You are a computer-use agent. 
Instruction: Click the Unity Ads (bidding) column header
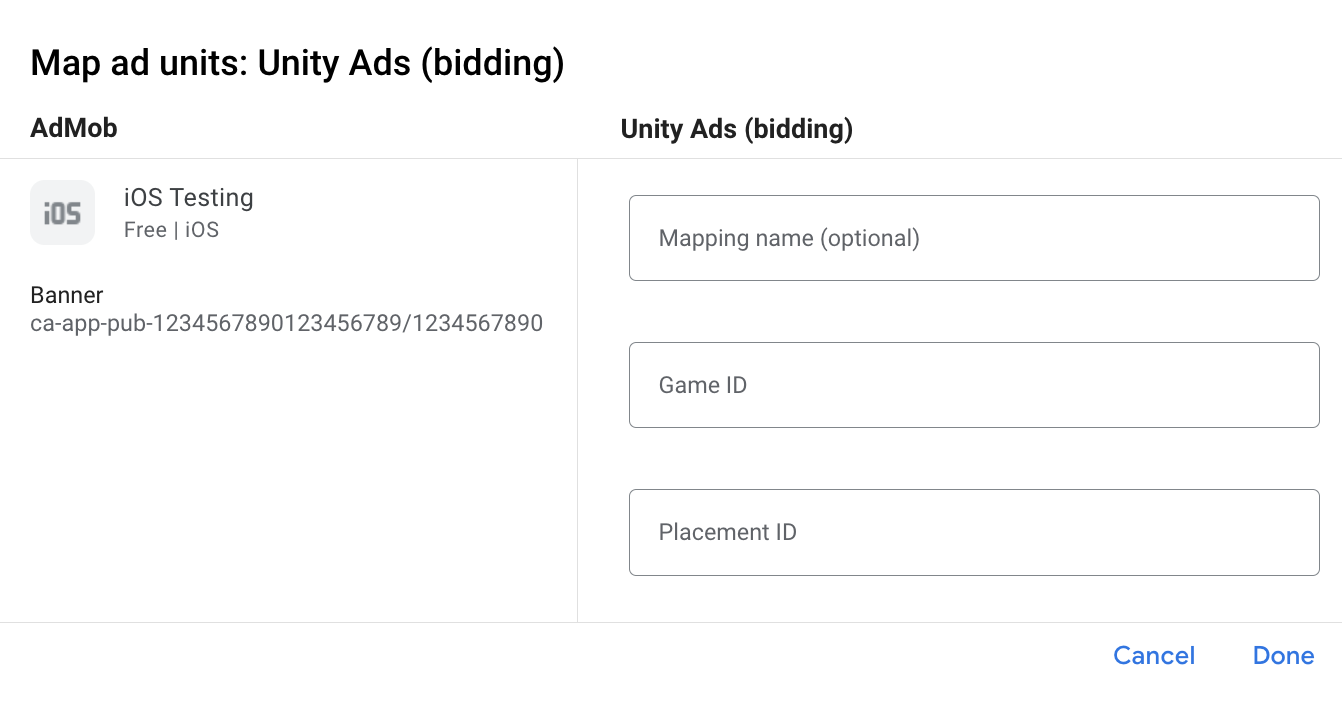pos(736,128)
